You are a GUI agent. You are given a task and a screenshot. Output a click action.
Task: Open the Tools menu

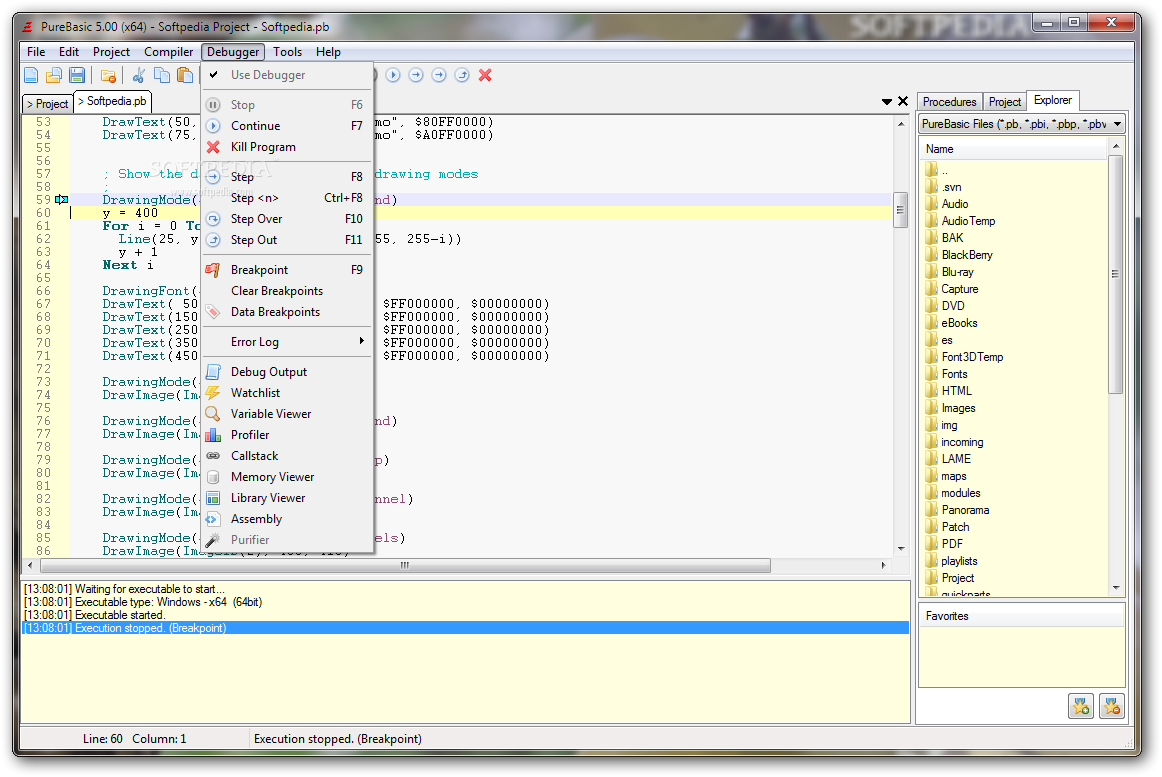coord(288,52)
